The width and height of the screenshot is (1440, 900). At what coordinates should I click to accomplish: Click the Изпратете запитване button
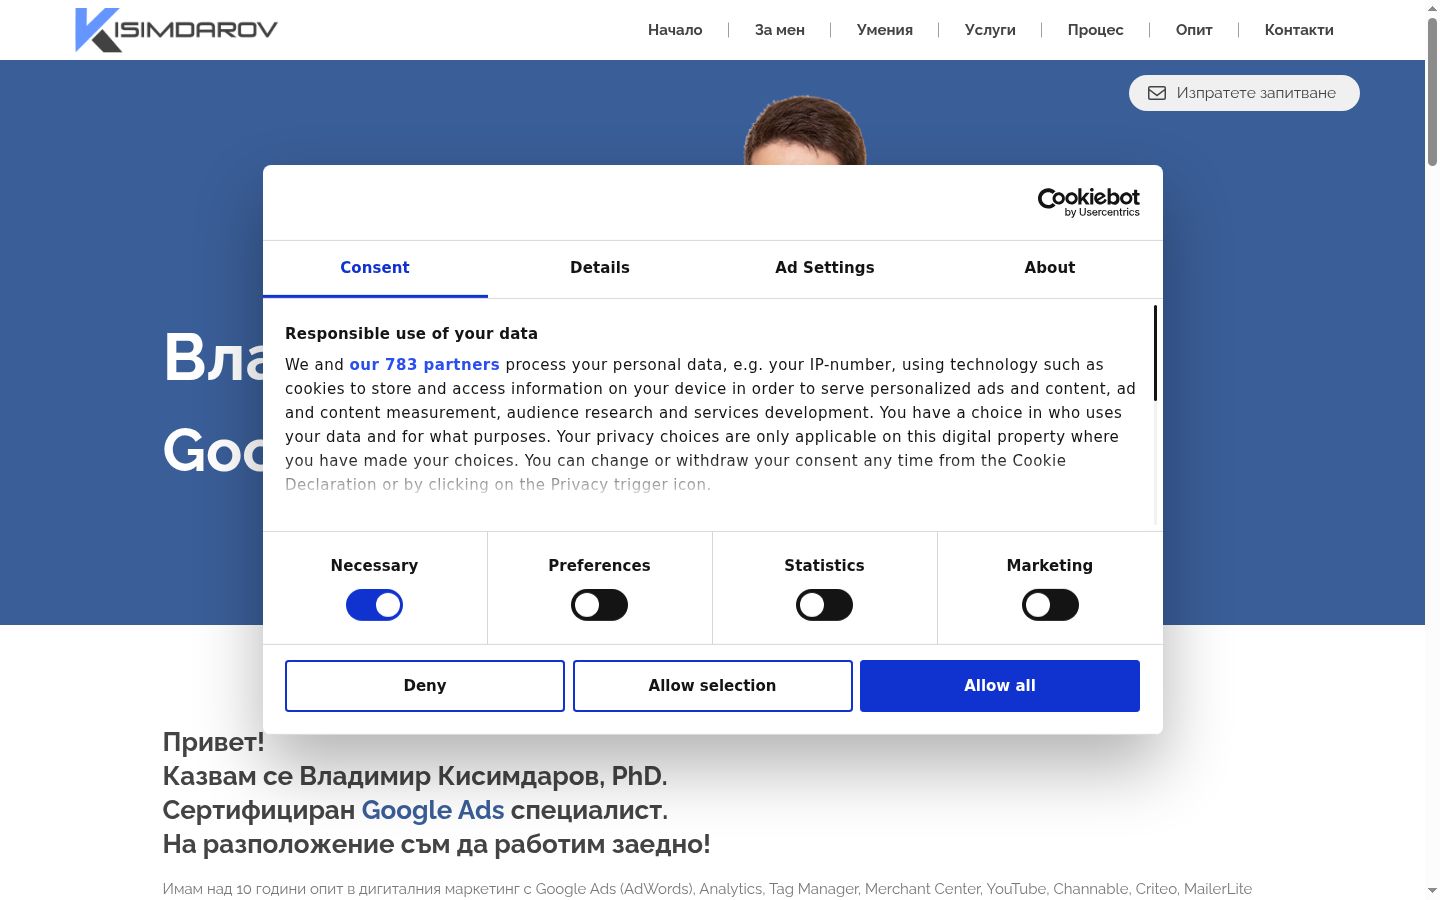click(1244, 93)
